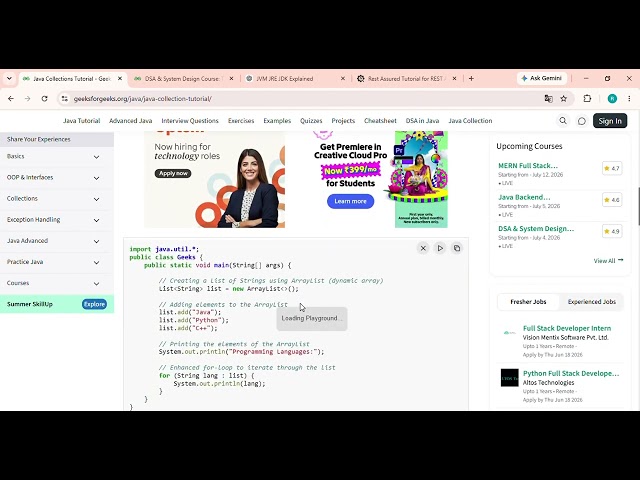This screenshot has width=640, height=480.
Task: Click the Sign In button
Action: tap(610, 121)
